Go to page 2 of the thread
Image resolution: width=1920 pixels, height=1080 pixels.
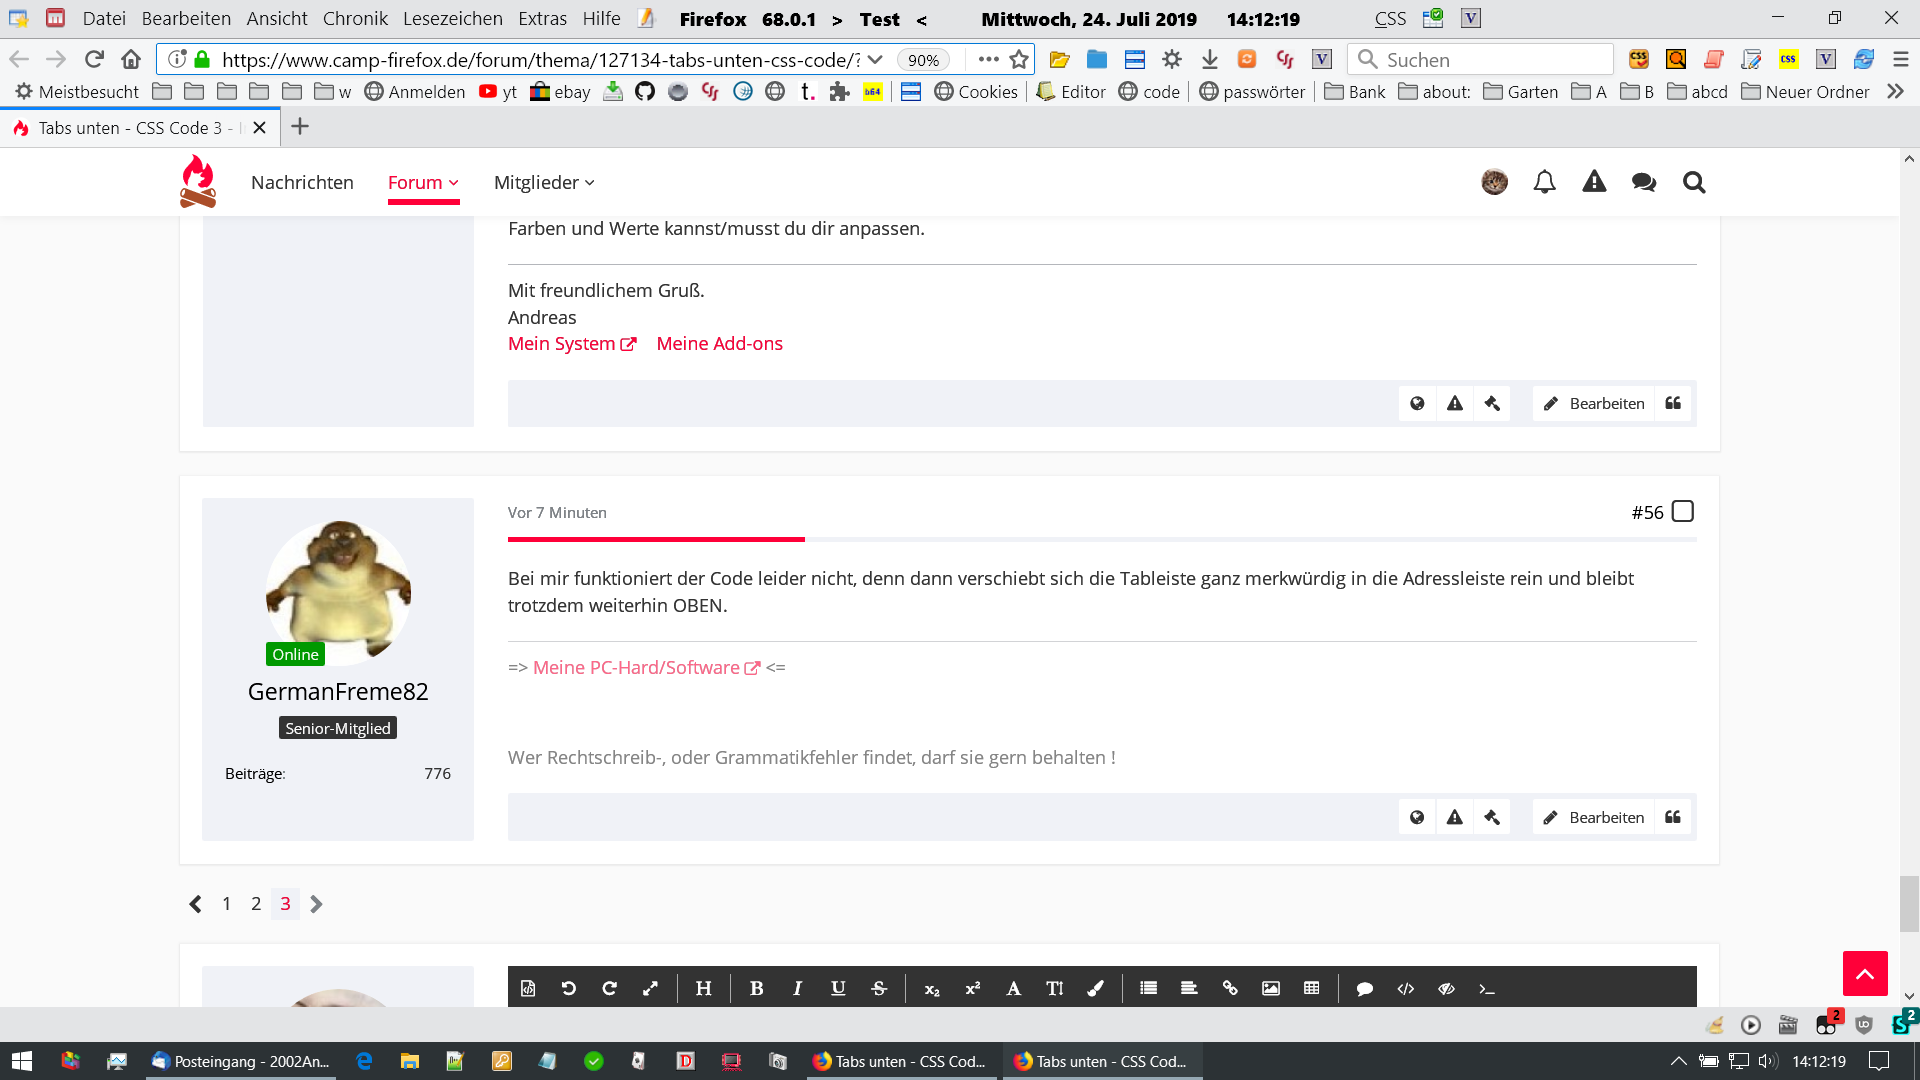point(256,904)
